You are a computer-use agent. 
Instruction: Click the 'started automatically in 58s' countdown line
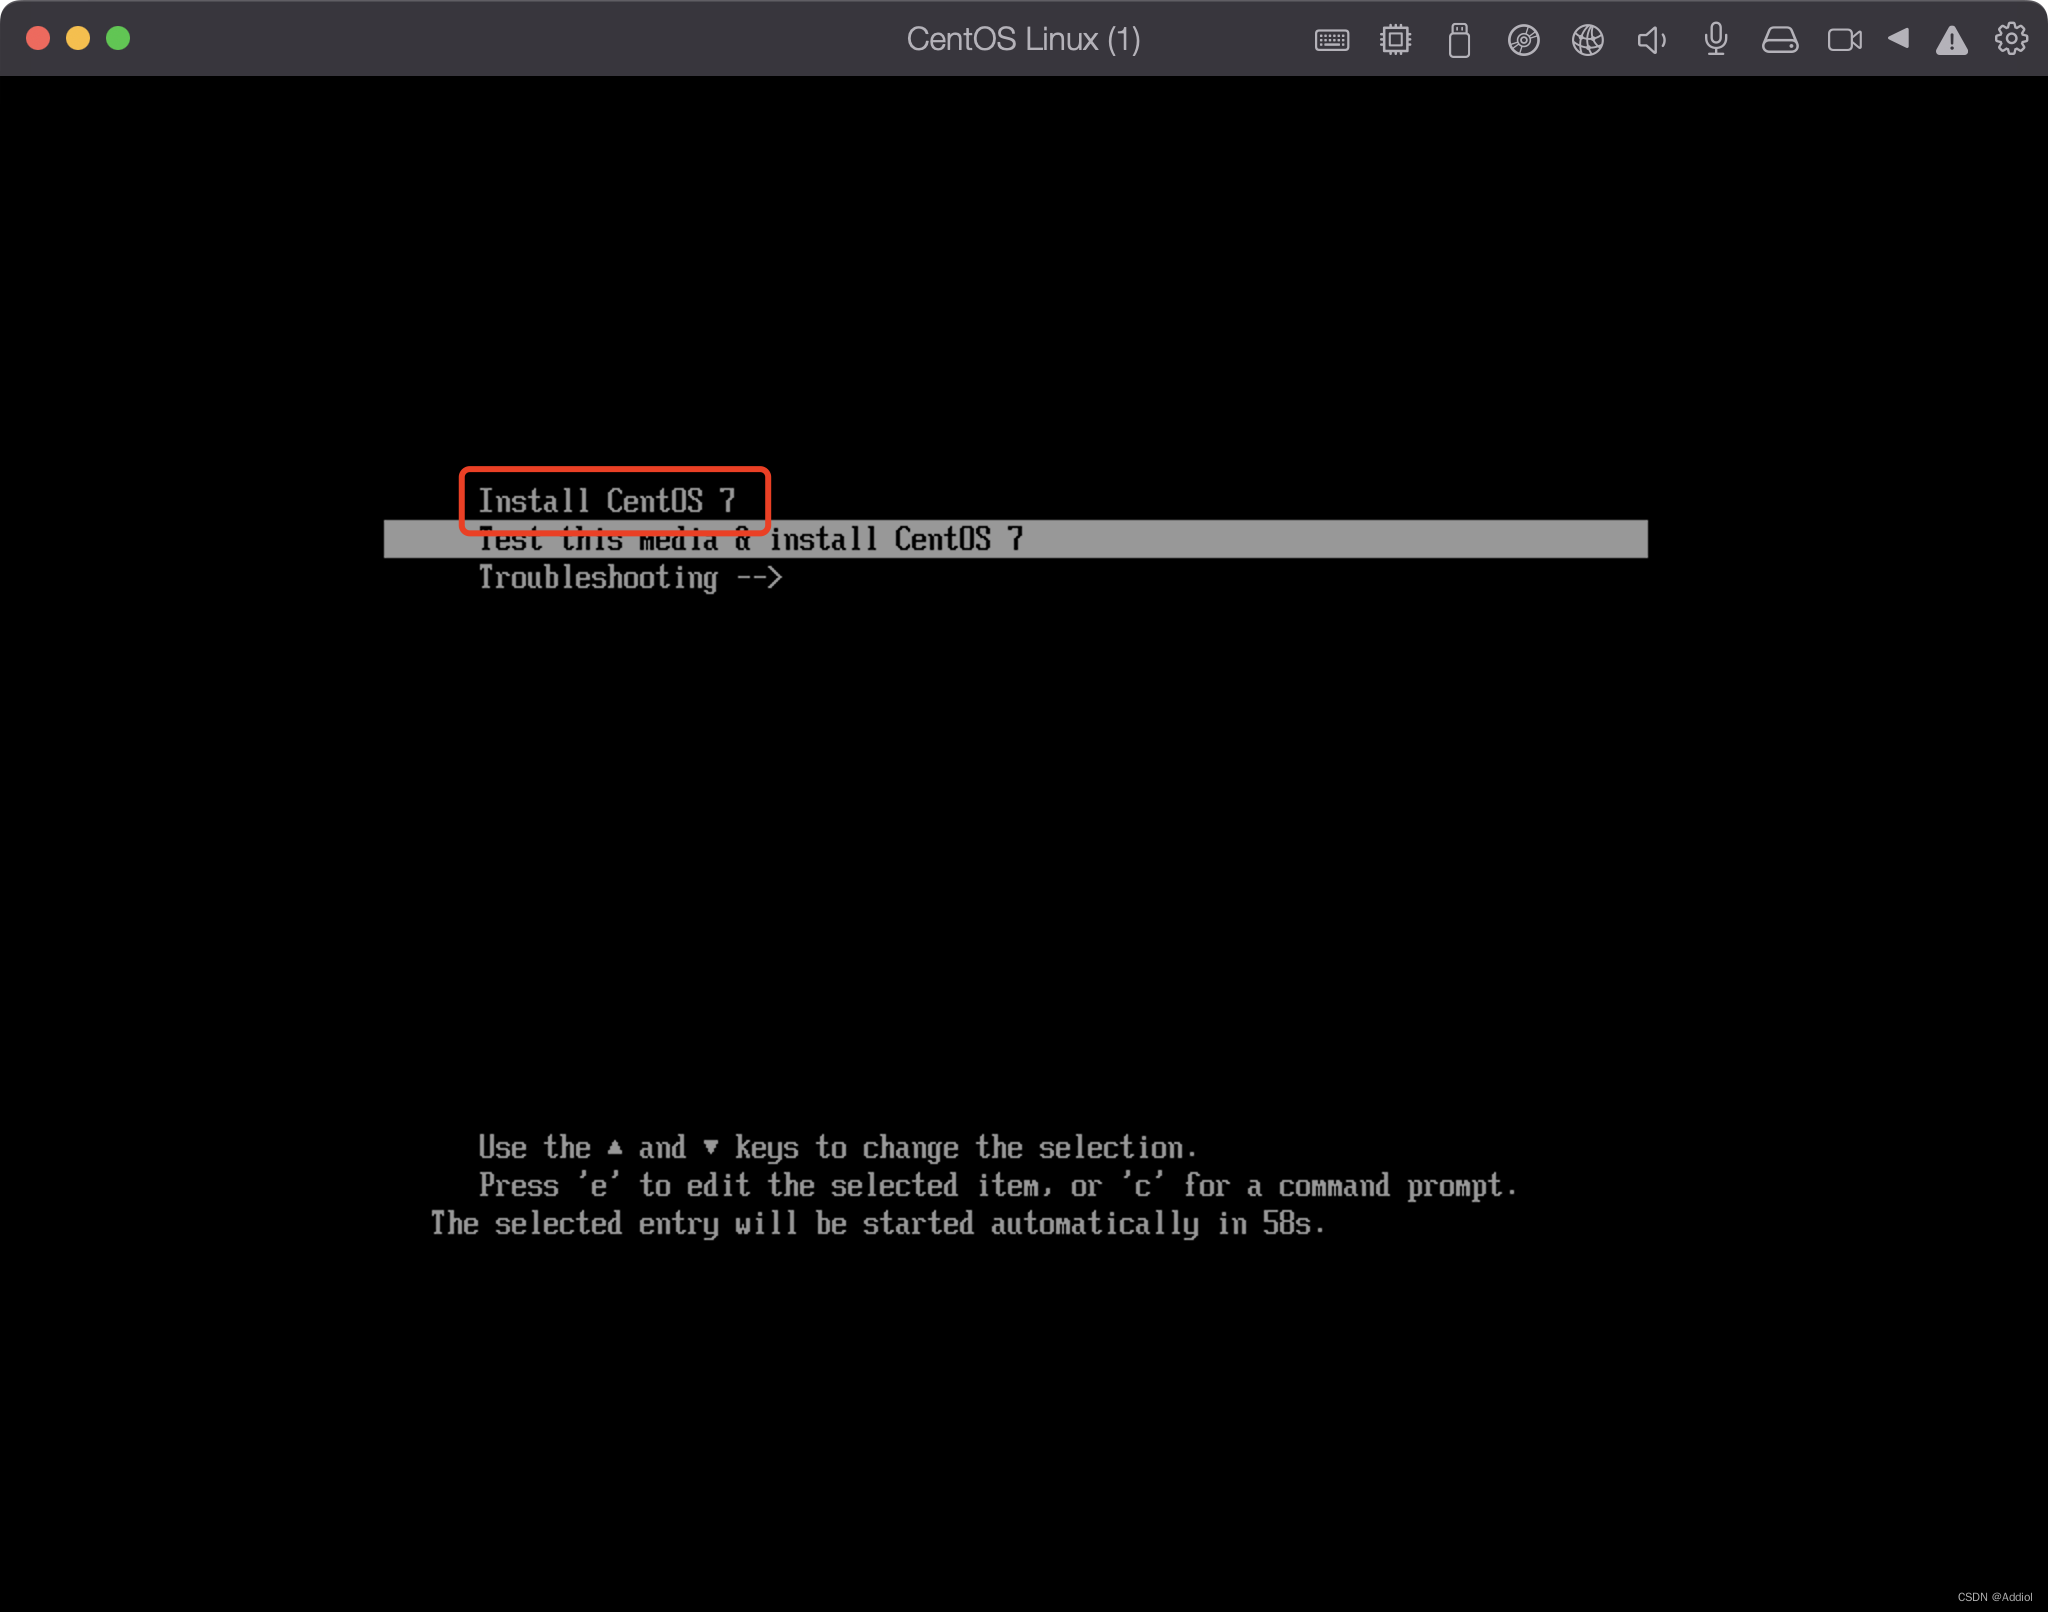coord(878,1224)
